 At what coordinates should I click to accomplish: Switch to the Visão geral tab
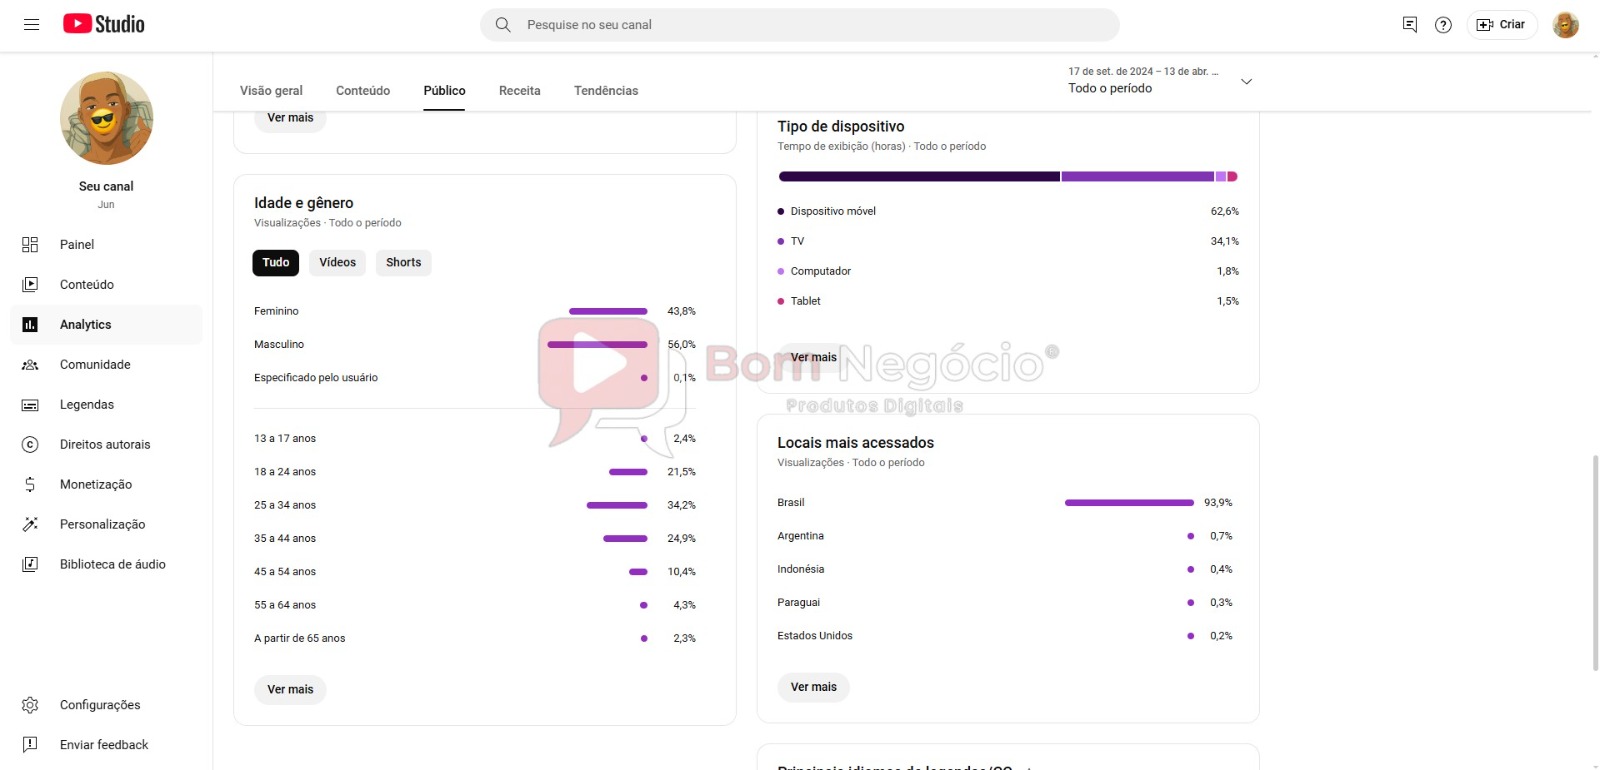point(271,91)
